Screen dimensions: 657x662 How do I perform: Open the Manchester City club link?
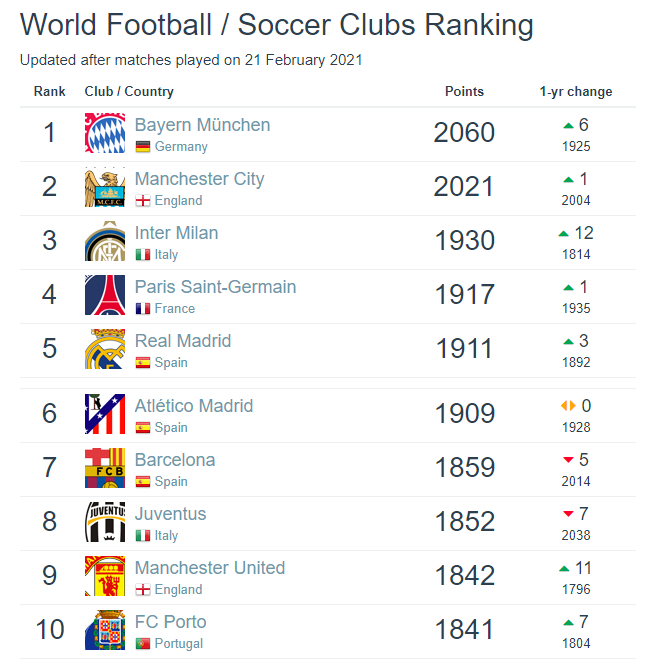point(199,179)
